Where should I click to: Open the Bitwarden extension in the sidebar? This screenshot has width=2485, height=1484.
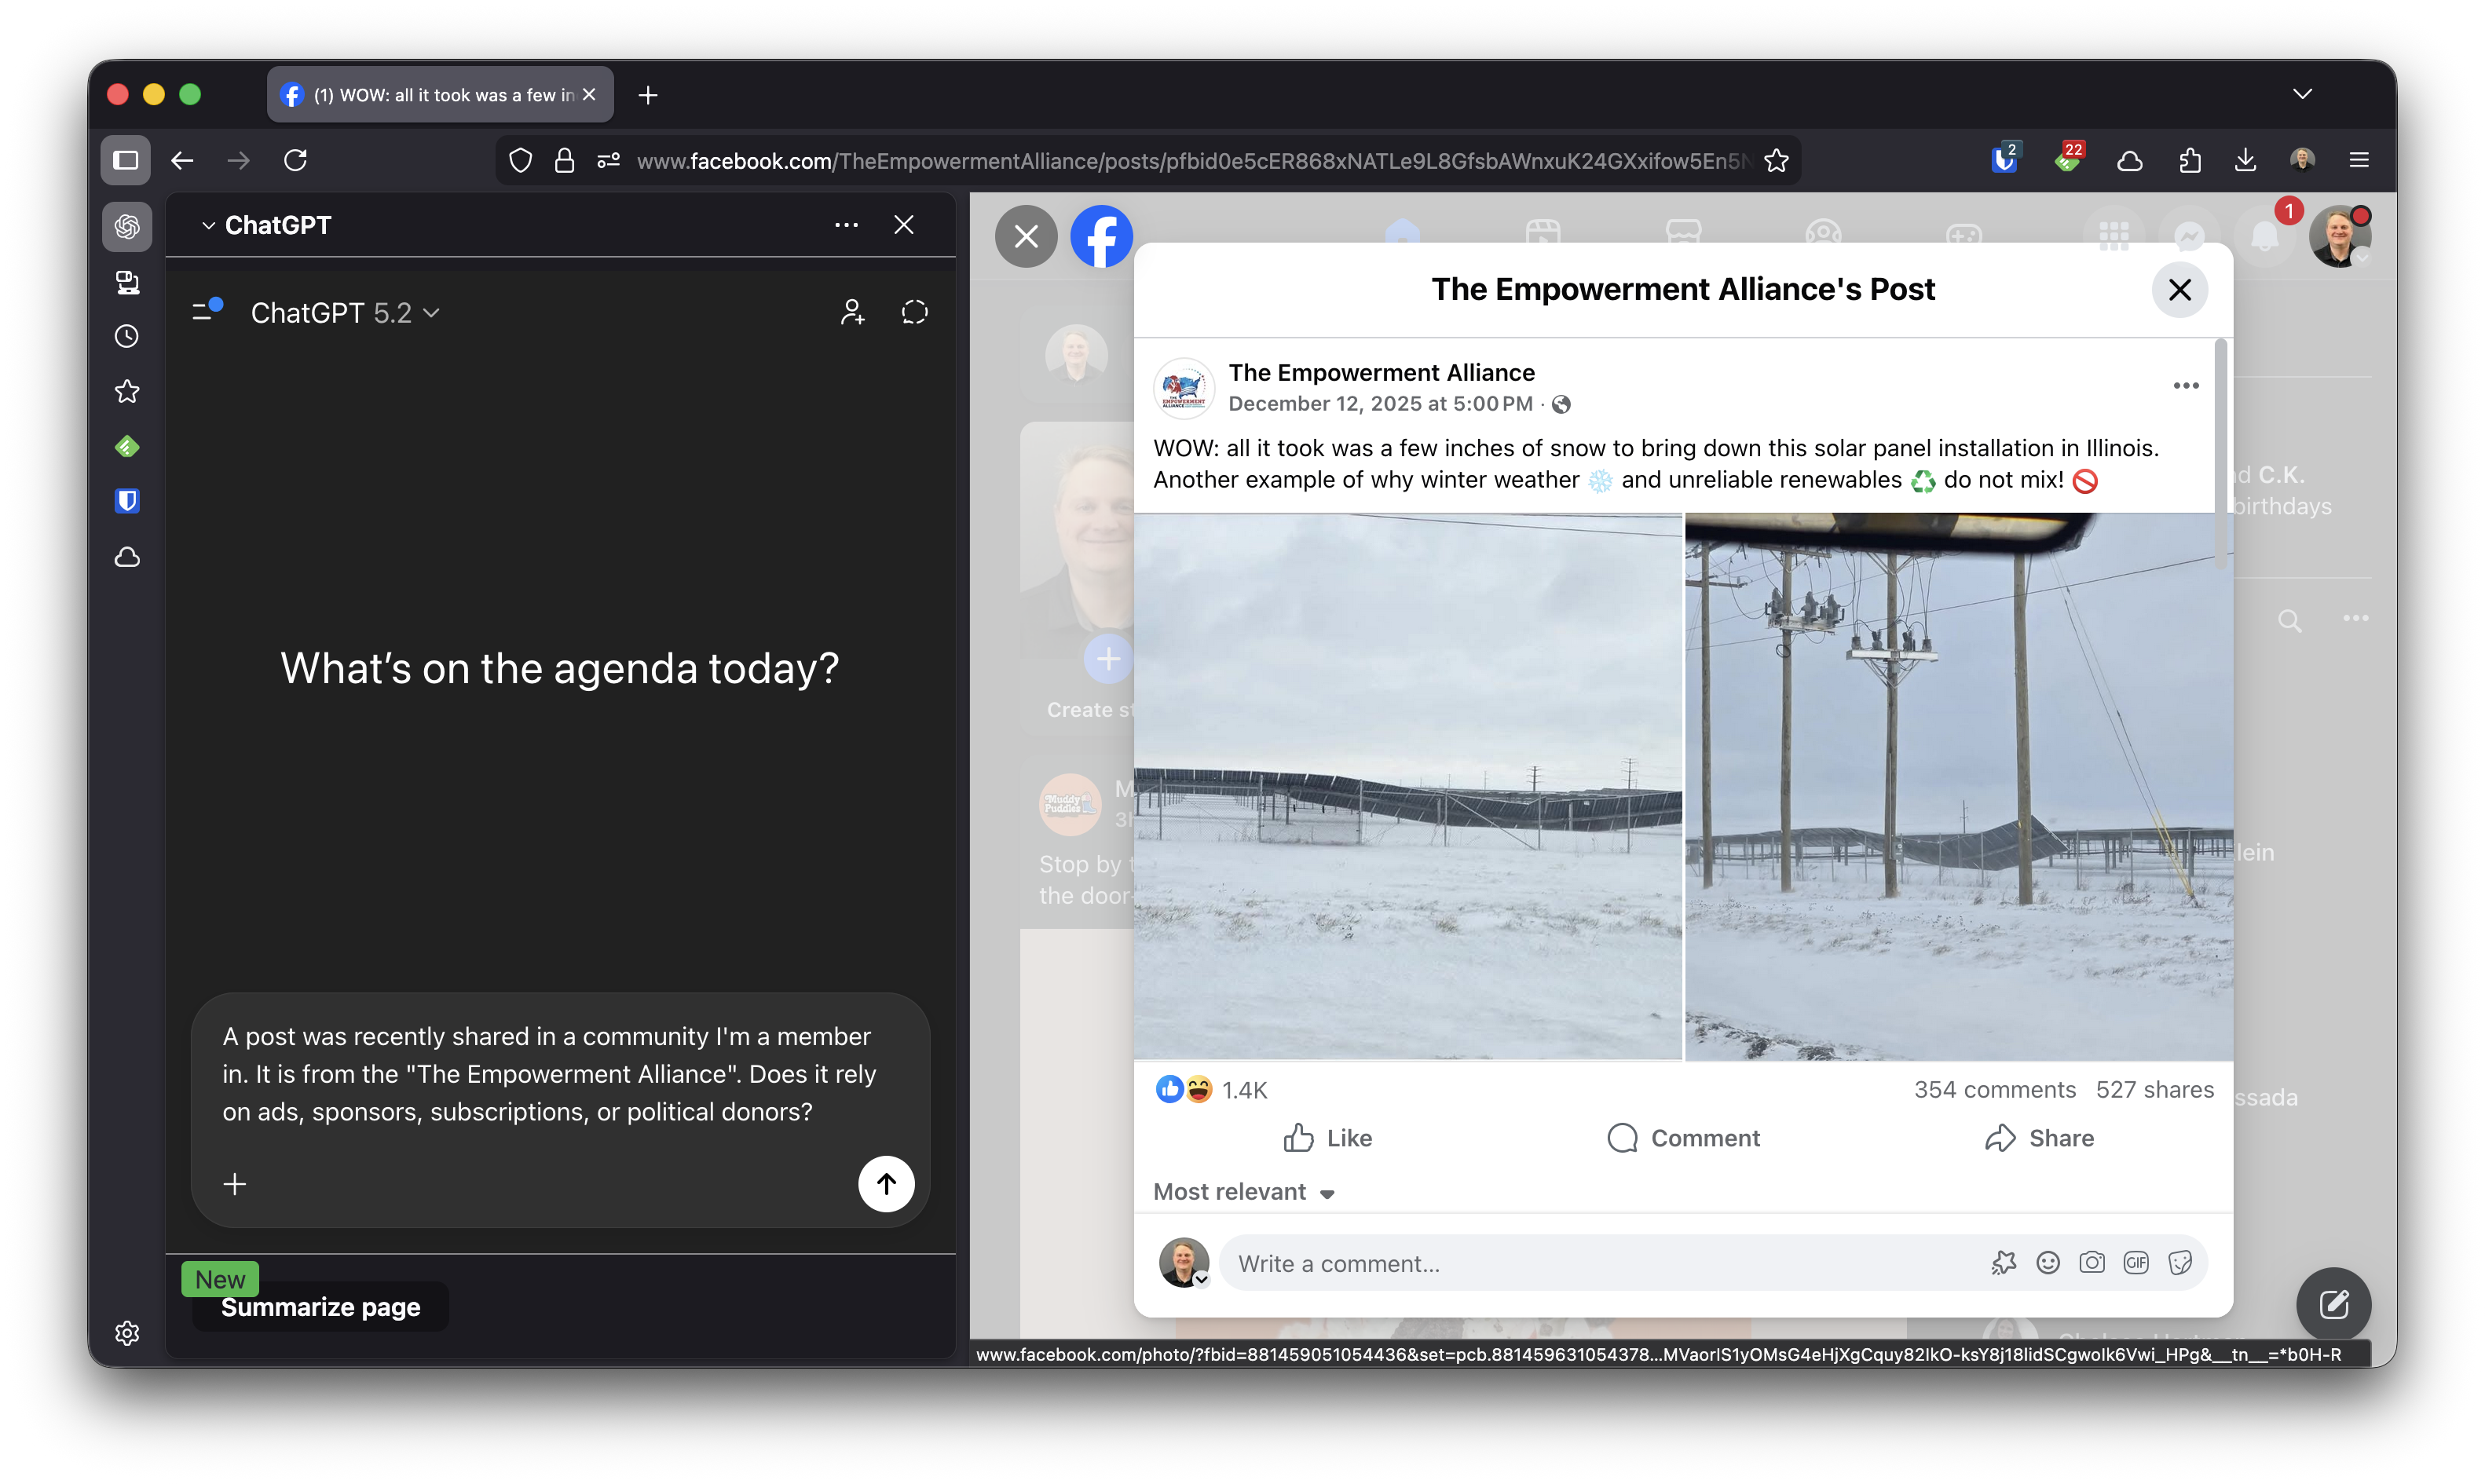[x=127, y=501]
